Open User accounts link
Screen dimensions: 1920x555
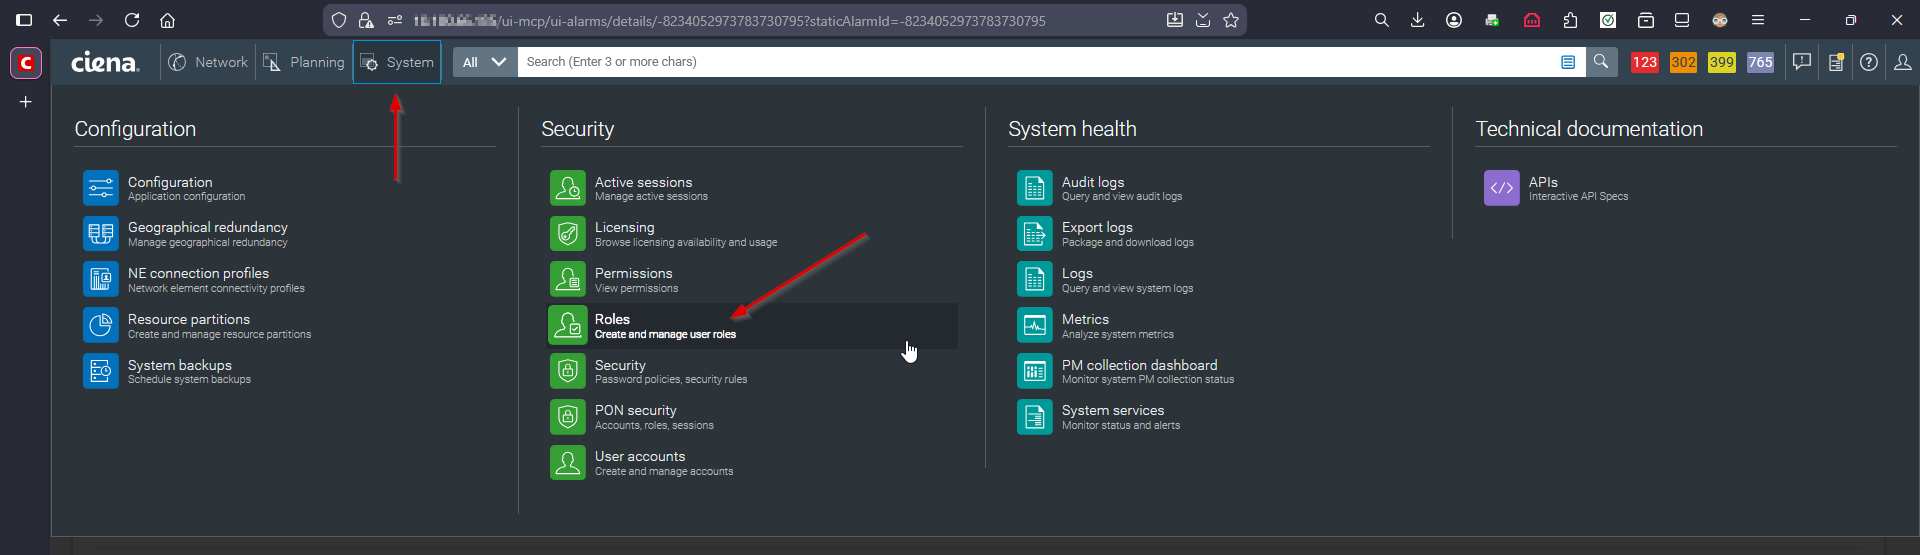click(640, 456)
